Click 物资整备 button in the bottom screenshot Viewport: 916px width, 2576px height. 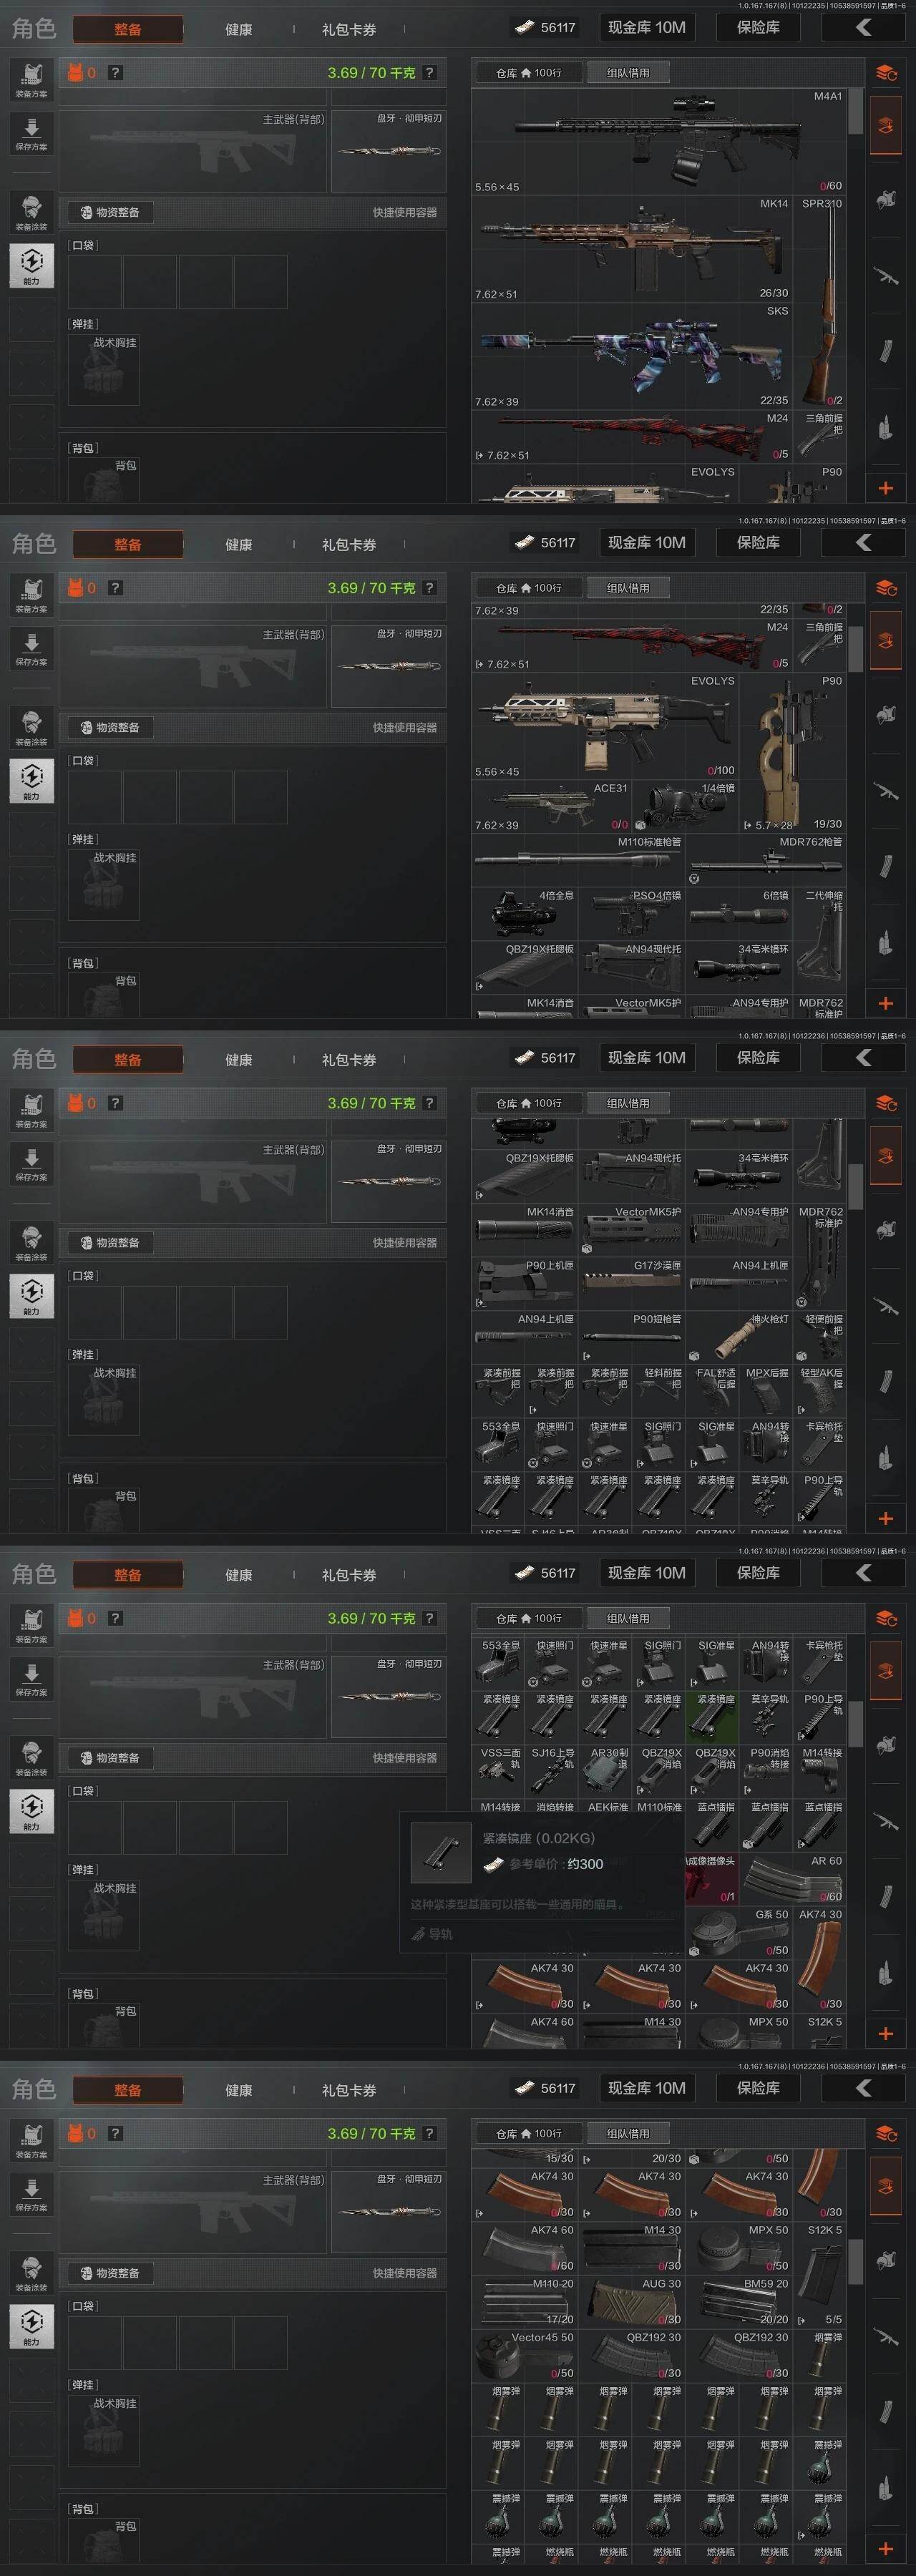click(x=111, y=2273)
